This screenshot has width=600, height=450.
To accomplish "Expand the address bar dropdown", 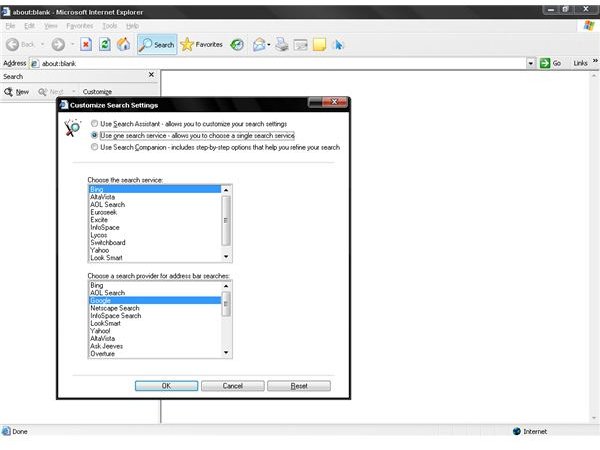I will tap(530, 64).
